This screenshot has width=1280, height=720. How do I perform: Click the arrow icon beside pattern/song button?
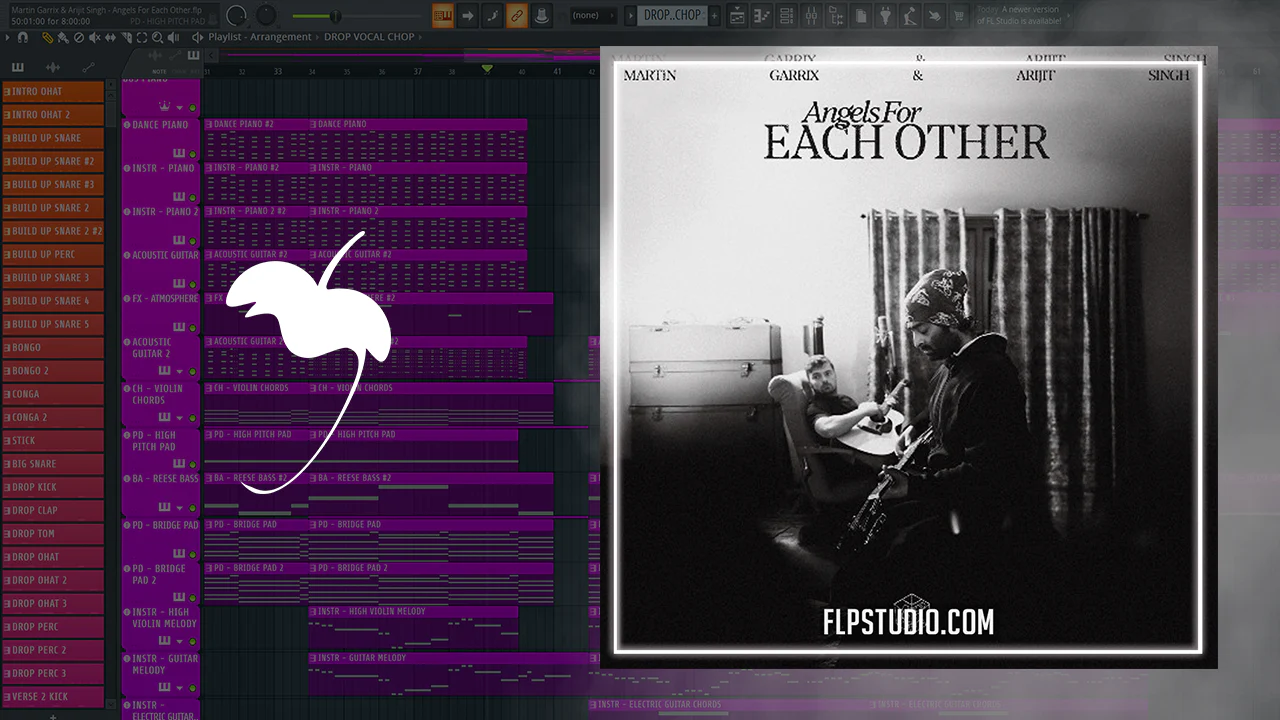[468, 15]
